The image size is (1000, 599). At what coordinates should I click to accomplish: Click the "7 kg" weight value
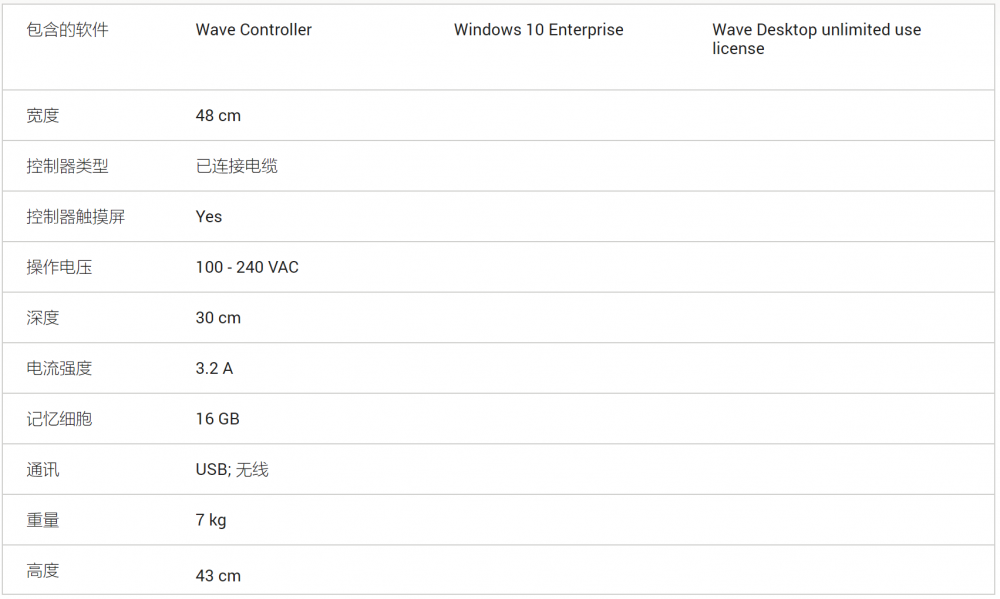point(211,520)
